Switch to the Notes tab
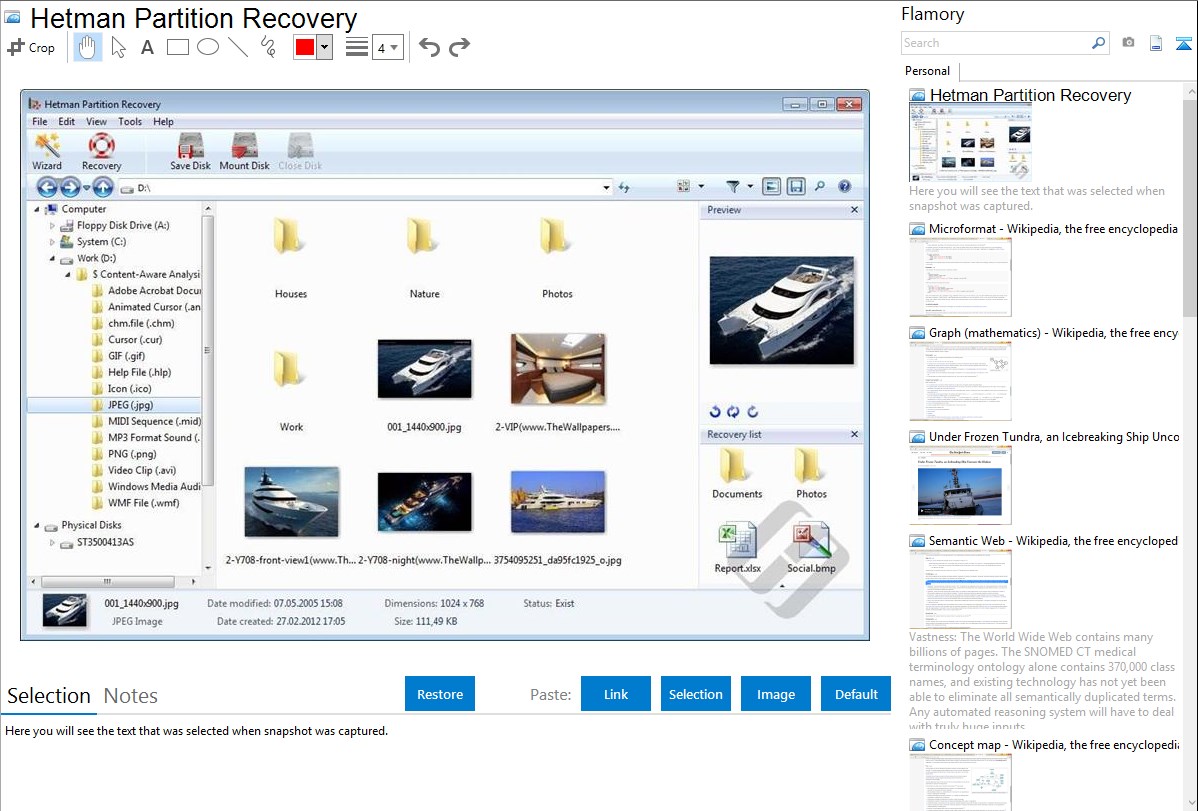1198x811 pixels. 131,696
